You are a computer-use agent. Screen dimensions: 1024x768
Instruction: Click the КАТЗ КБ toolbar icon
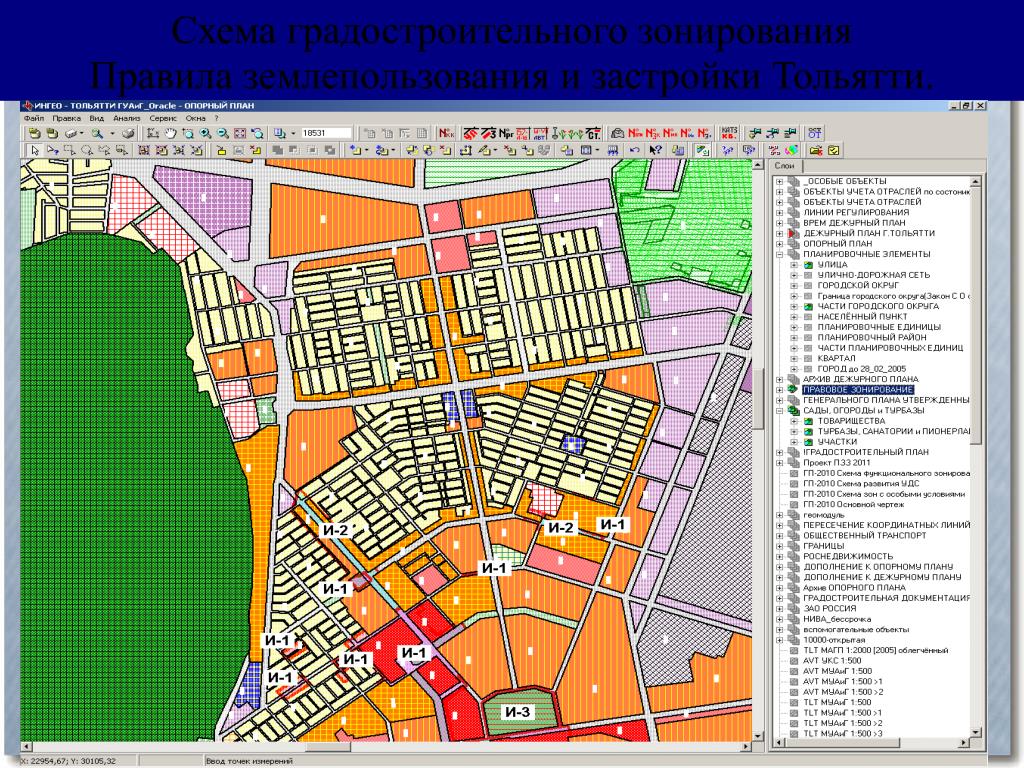point(729,133)
